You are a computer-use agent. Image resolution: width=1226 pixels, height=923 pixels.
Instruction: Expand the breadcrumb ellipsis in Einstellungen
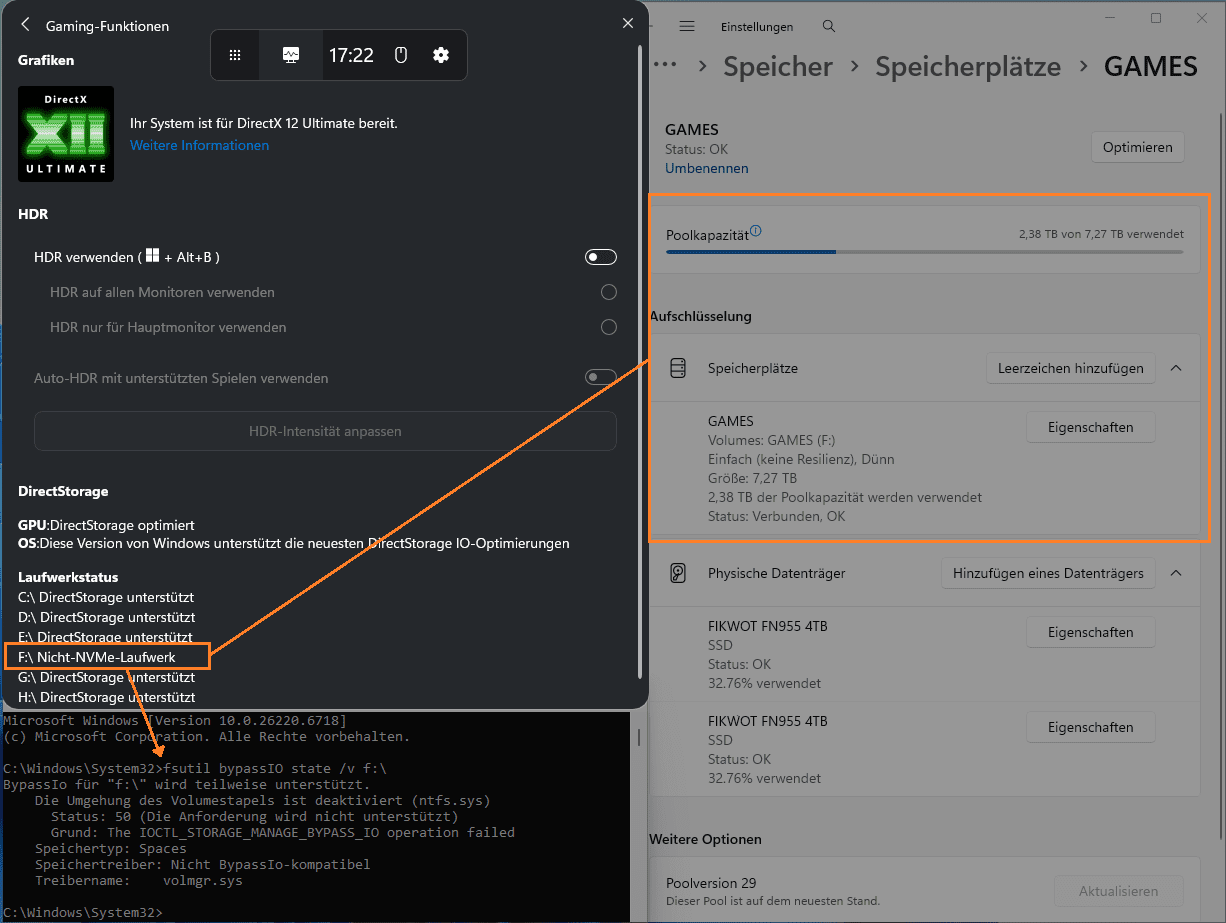point(665,66)
